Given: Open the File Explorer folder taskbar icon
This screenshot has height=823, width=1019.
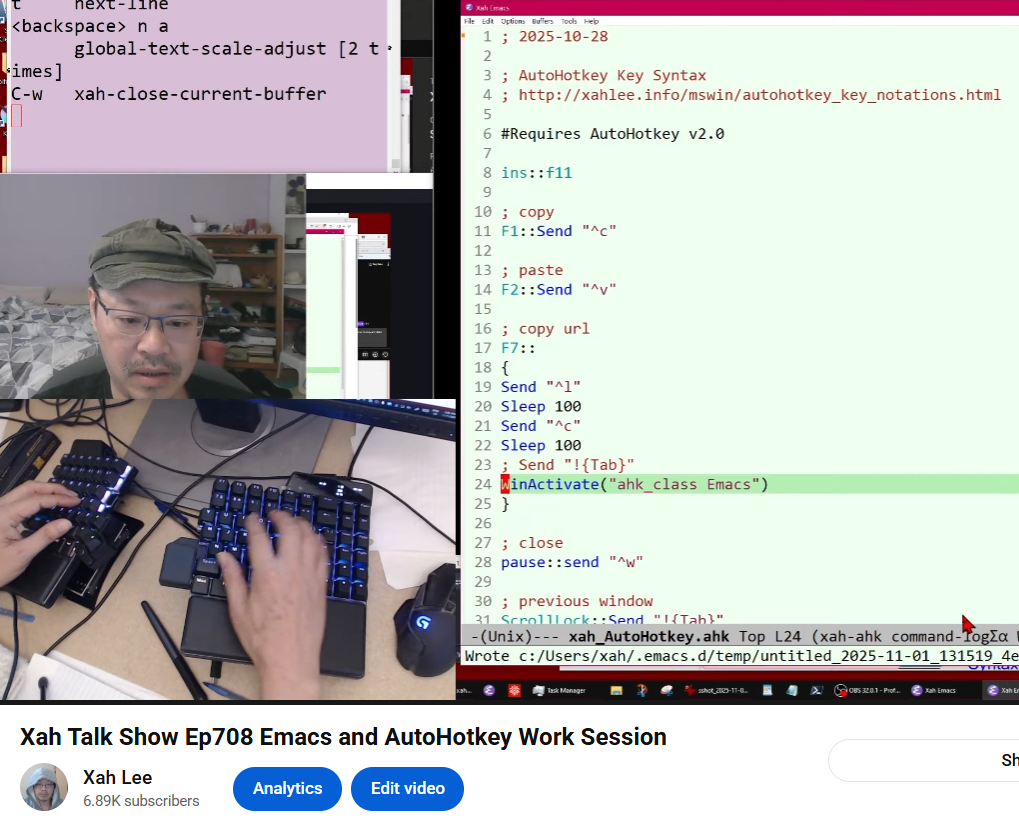Looking at the screenshot, I should tap(616, 690).
